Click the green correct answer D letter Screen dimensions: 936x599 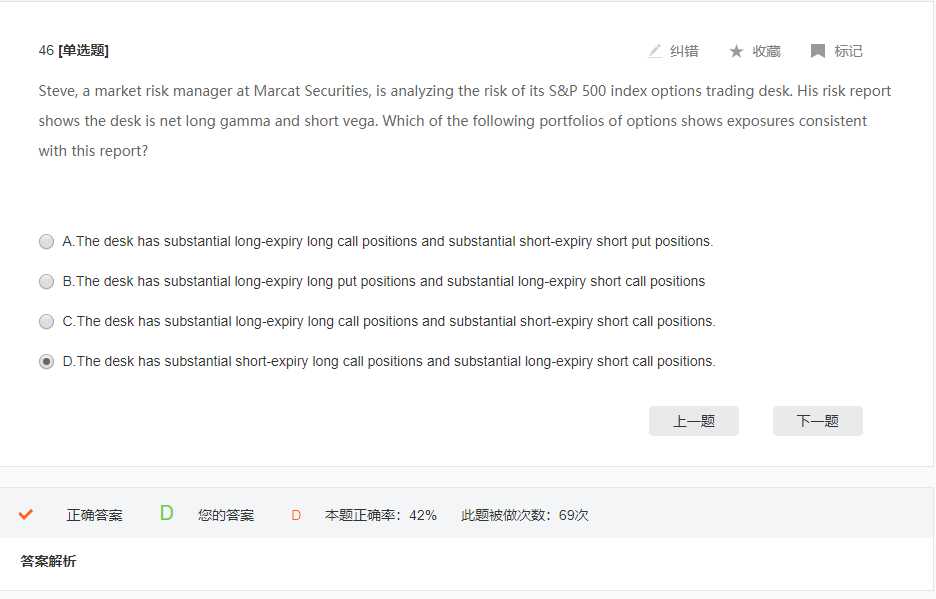click(167, 513)
